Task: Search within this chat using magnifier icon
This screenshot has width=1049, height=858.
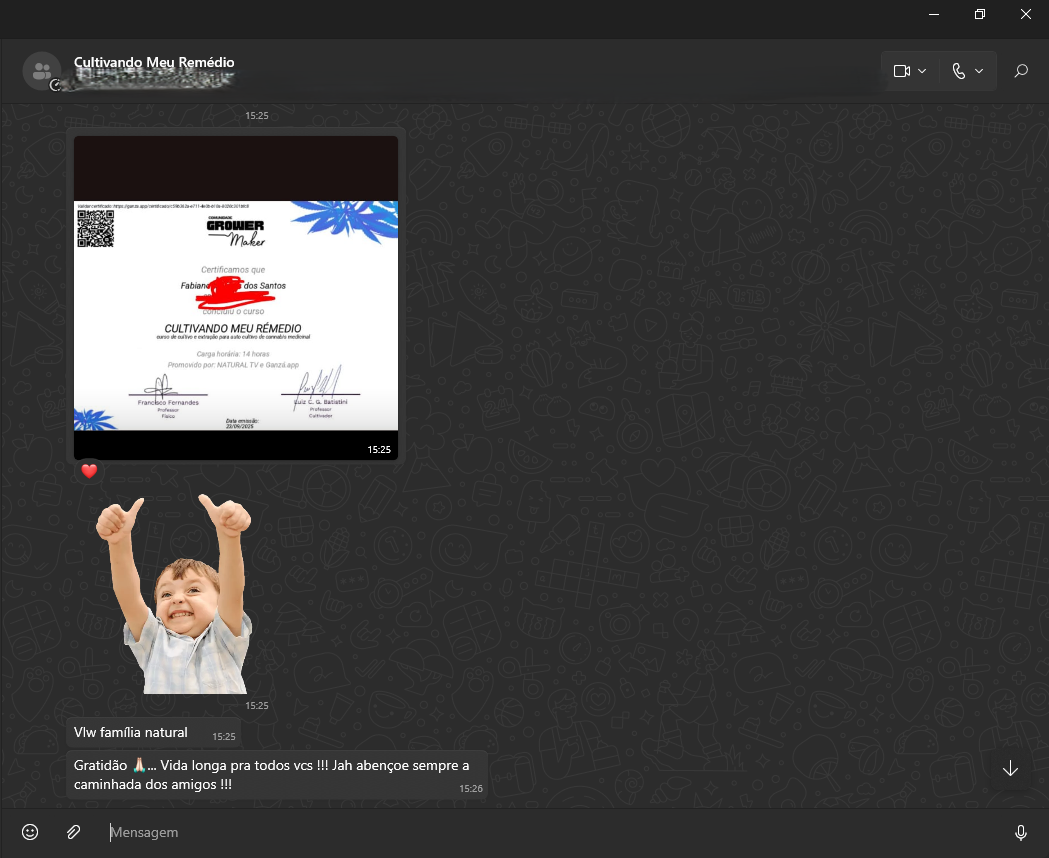Action: point(1020,71)
